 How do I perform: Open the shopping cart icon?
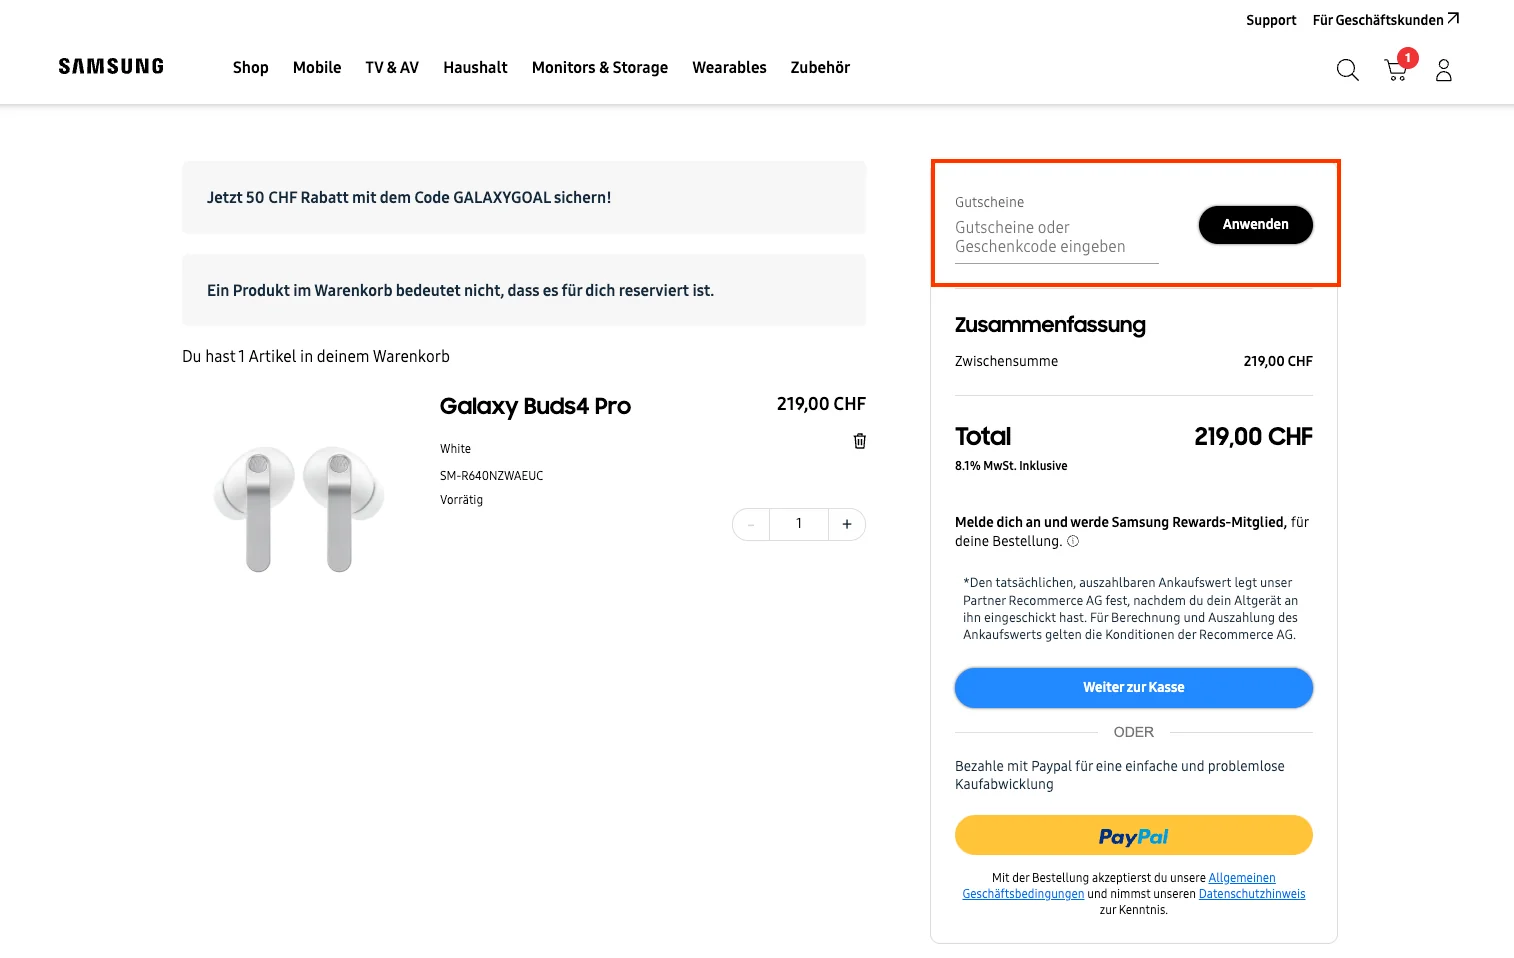click(x=1396, y=70)
